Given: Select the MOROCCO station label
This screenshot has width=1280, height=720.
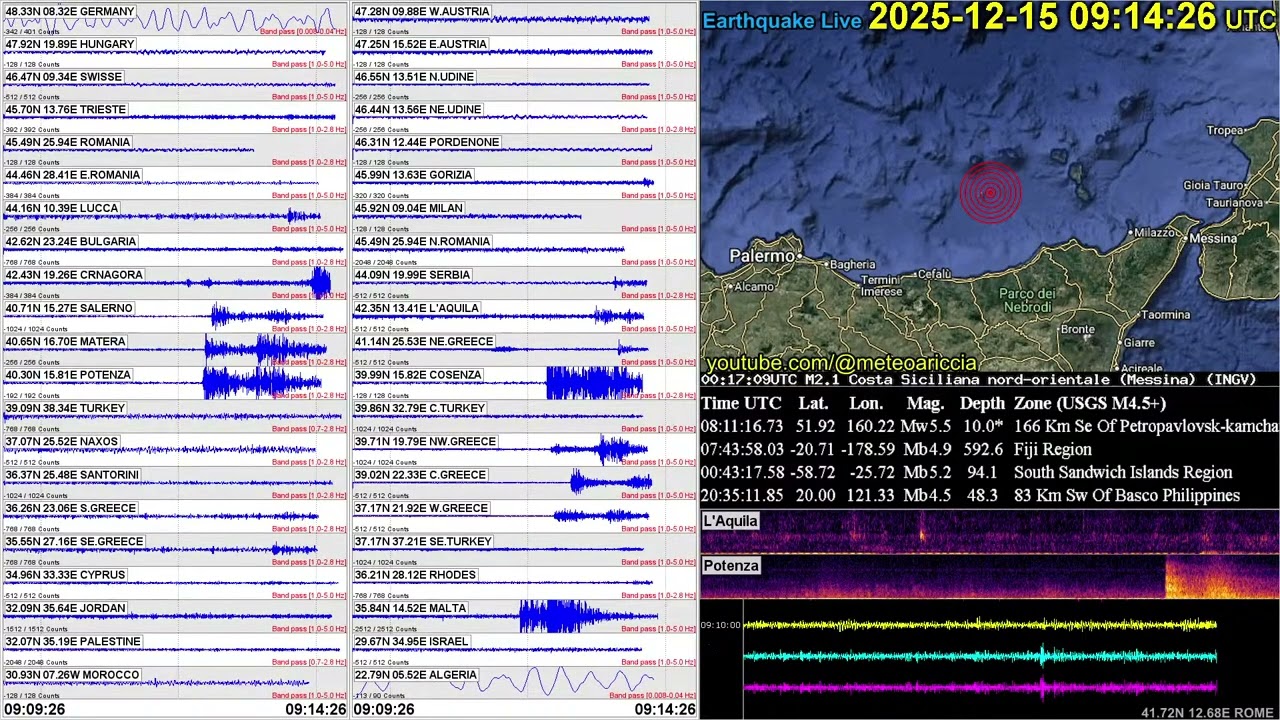Looking at the screenshot, I should pyautogui.click(x=72, y=676).
